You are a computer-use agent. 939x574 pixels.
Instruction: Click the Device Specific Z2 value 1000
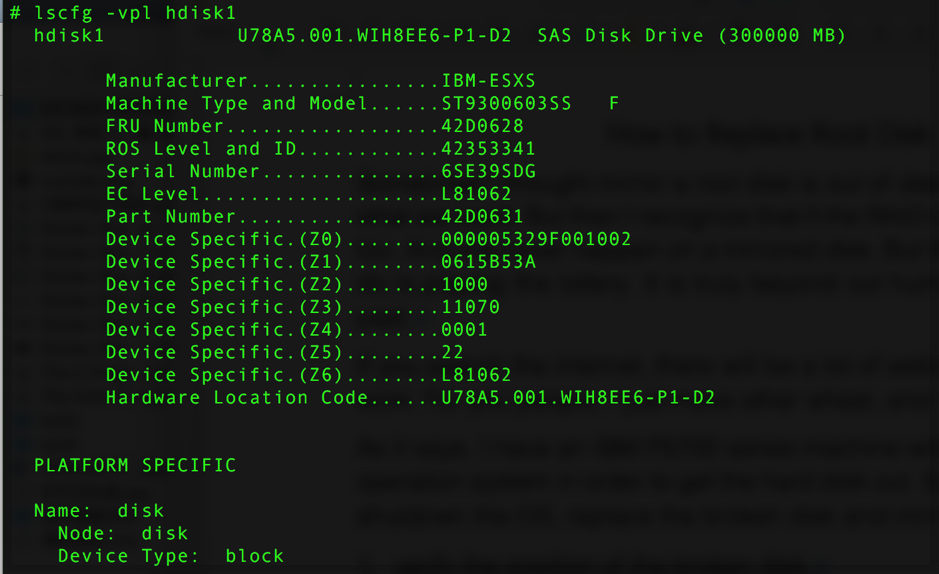[464, 285]
